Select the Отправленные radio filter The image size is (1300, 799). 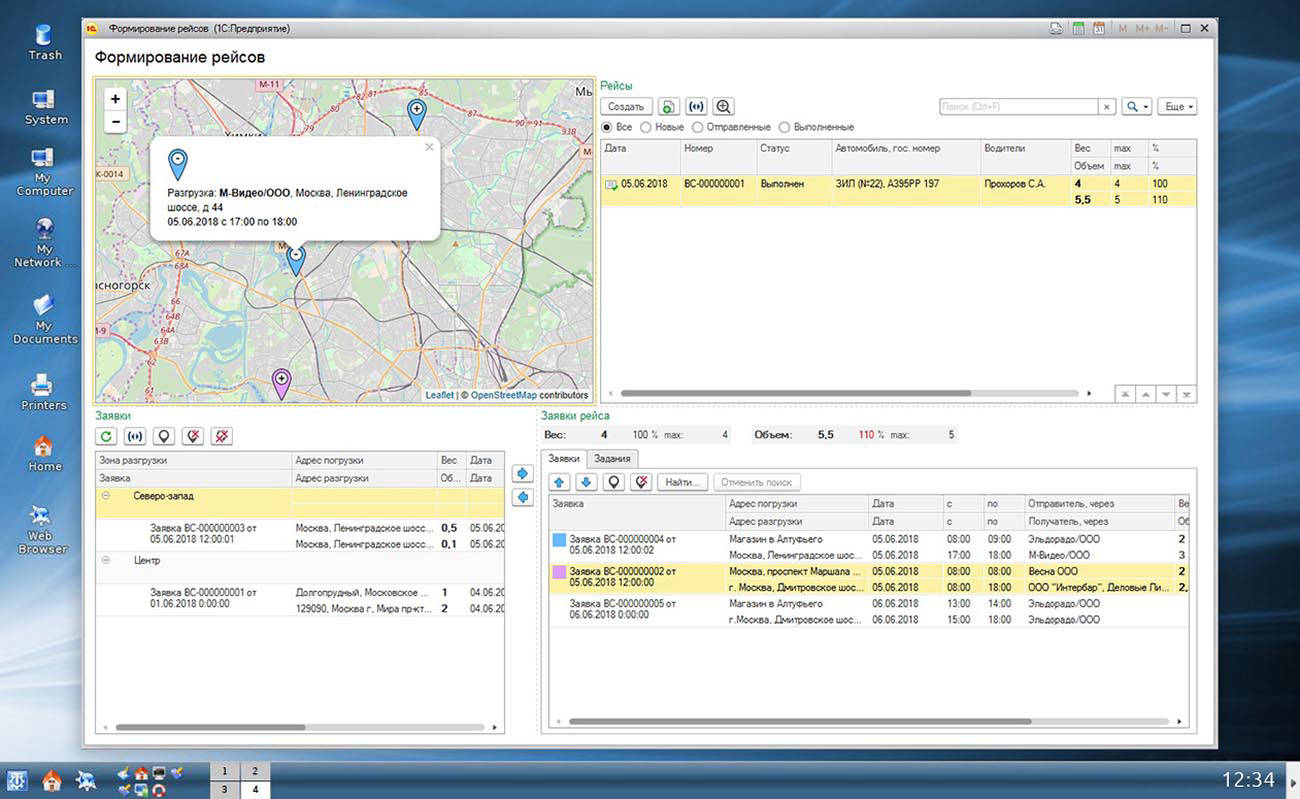(x=697, y=128)
